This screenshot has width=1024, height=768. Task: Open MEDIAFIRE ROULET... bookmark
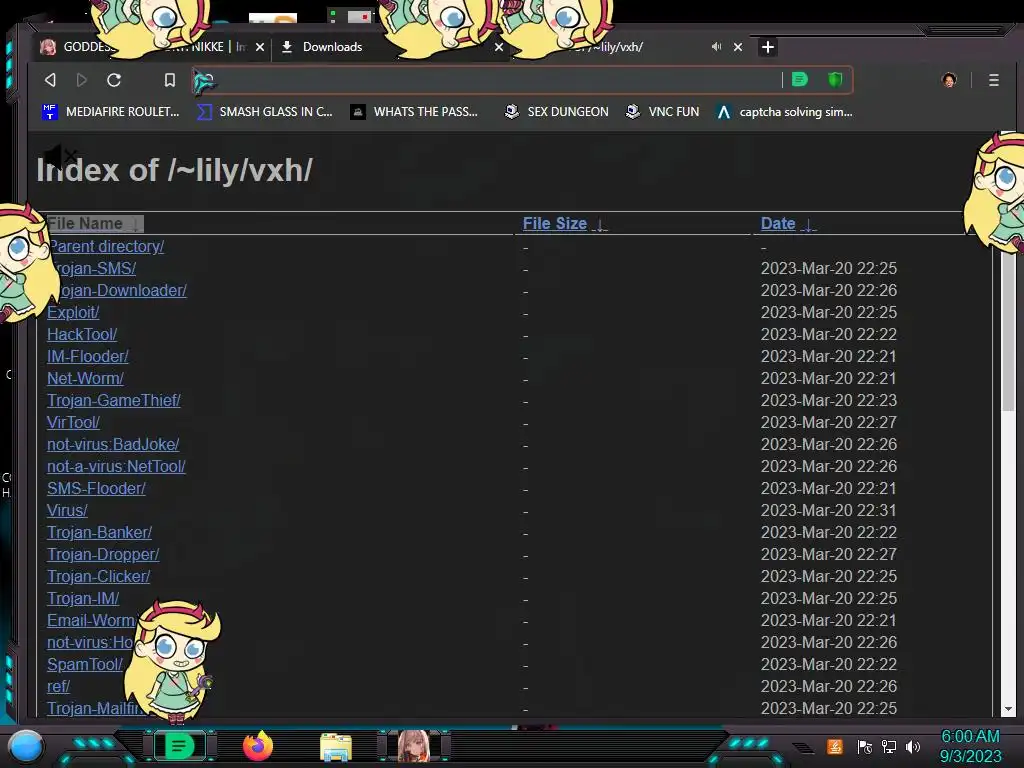point(110,112)
